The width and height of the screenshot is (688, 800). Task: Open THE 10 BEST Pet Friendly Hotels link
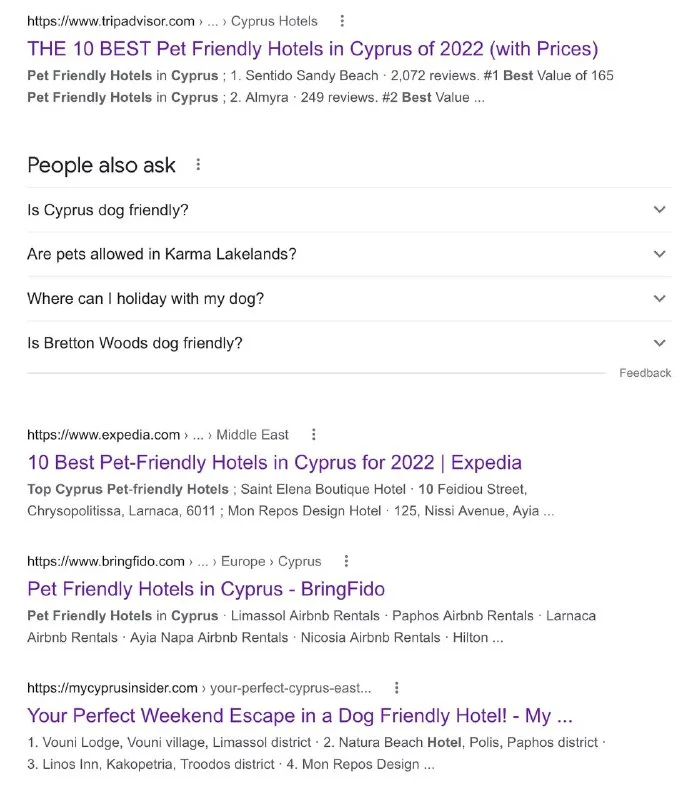(312, 49)
